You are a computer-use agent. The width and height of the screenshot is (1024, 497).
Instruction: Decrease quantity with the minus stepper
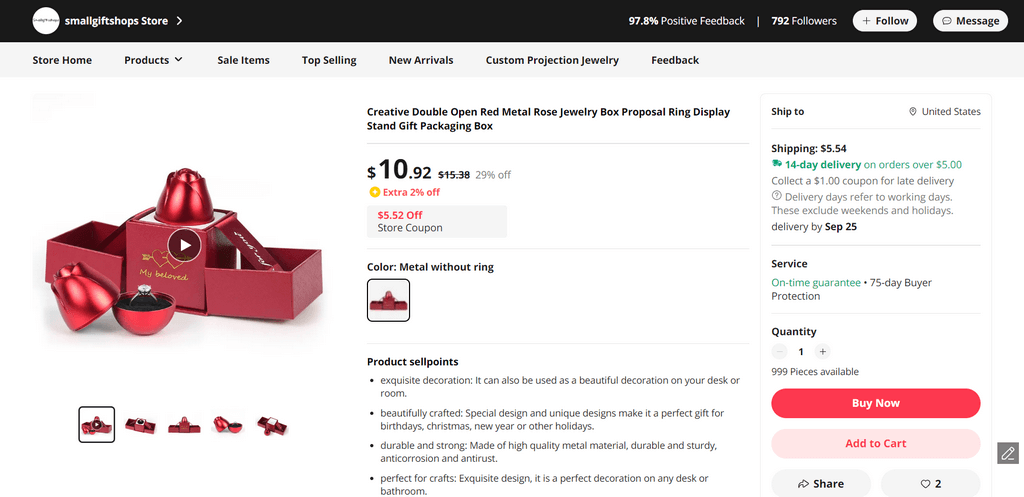[x=780, y=352]
